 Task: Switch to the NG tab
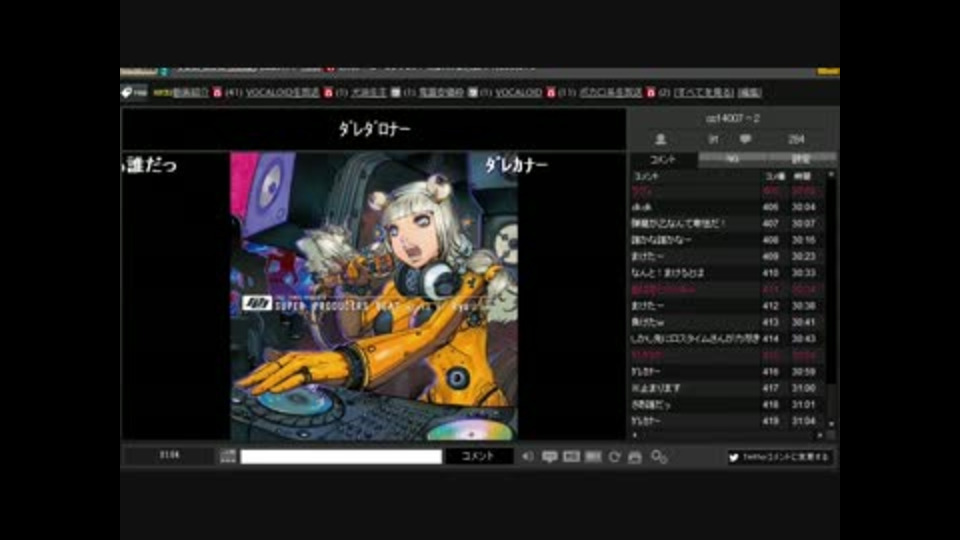coord(732,159)
